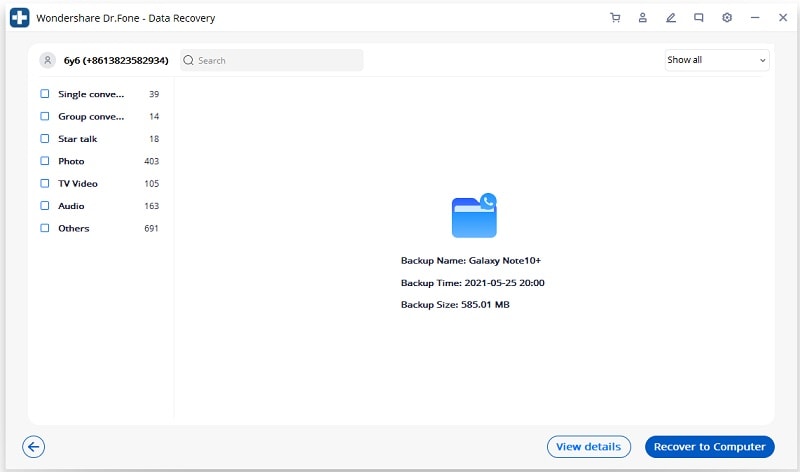Open the Audio category
800x472 pixels.
point(71,206)
